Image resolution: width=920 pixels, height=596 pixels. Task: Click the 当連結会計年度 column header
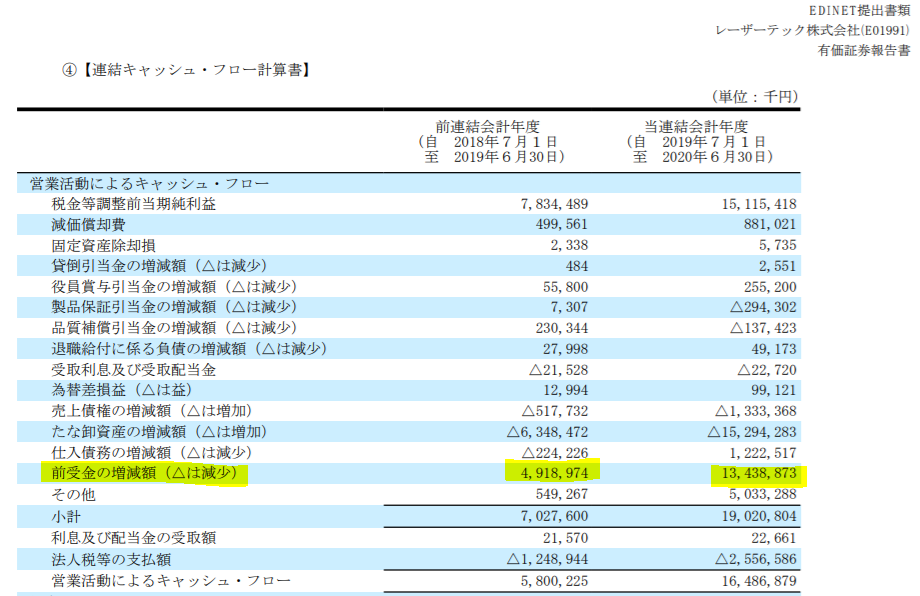click(x=697, y=126)
